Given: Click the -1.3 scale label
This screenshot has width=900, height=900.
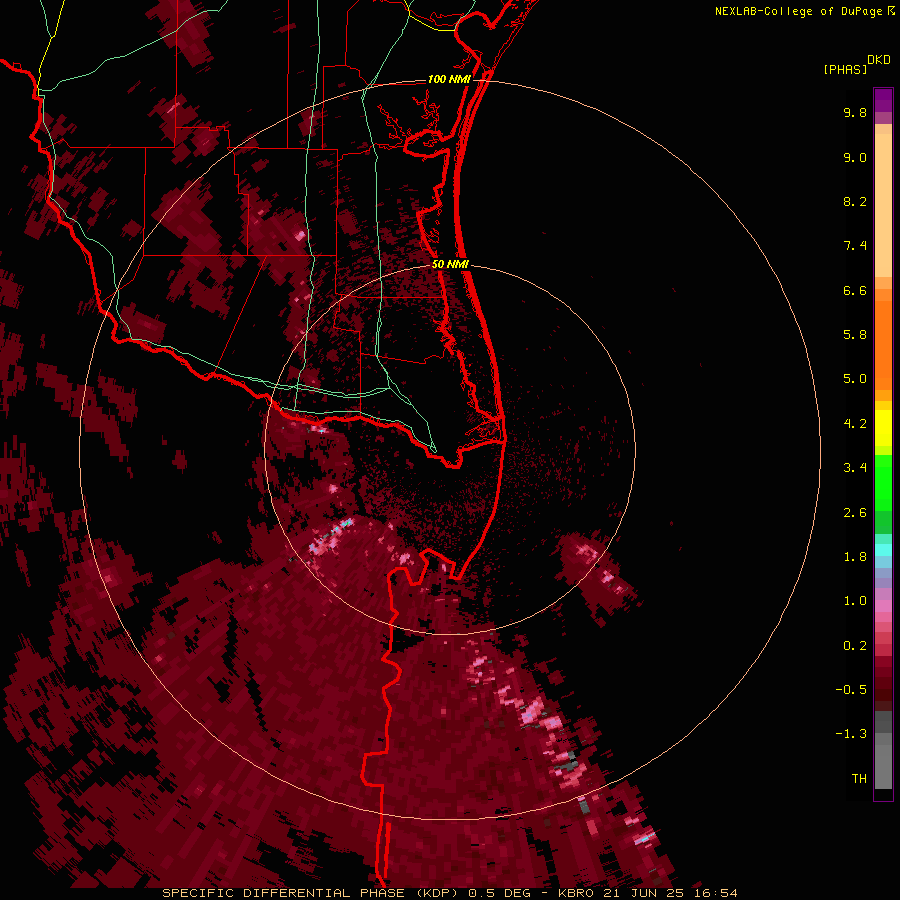Looking at the screenshot, I should tap(851, 734).
